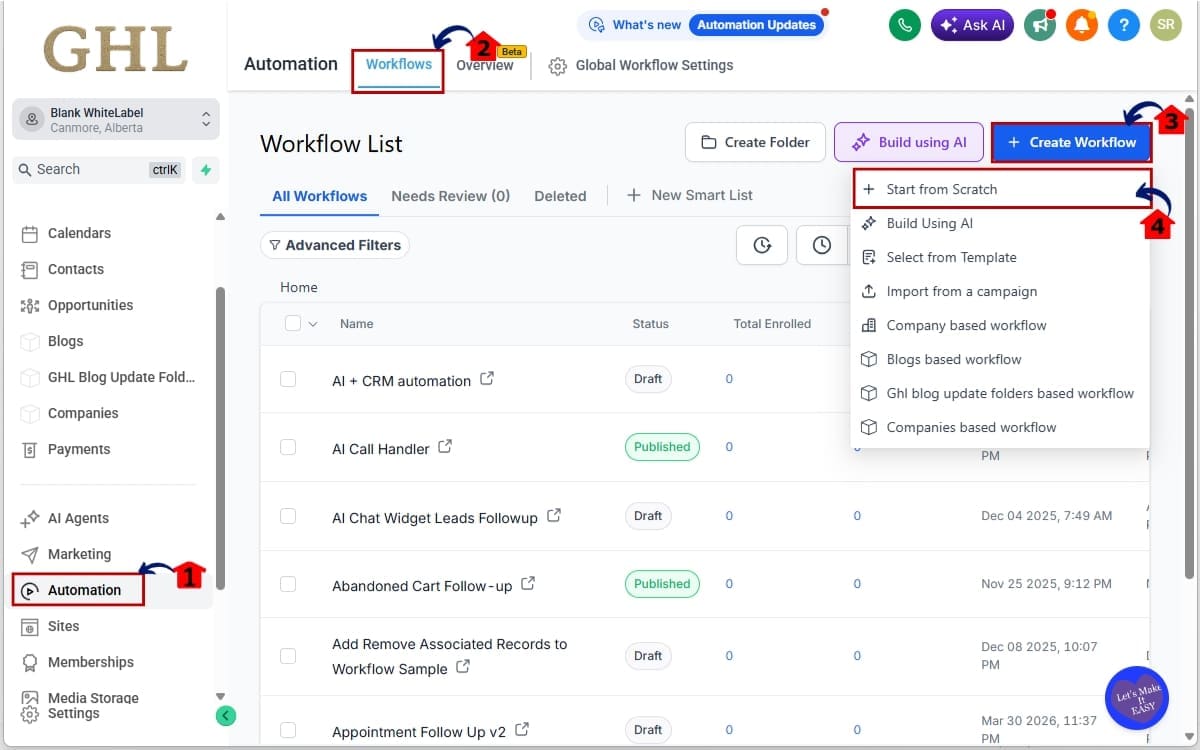Click the megaphone announcements icon
Viewport: 1200px width, 750px height.
(1040, 25)
